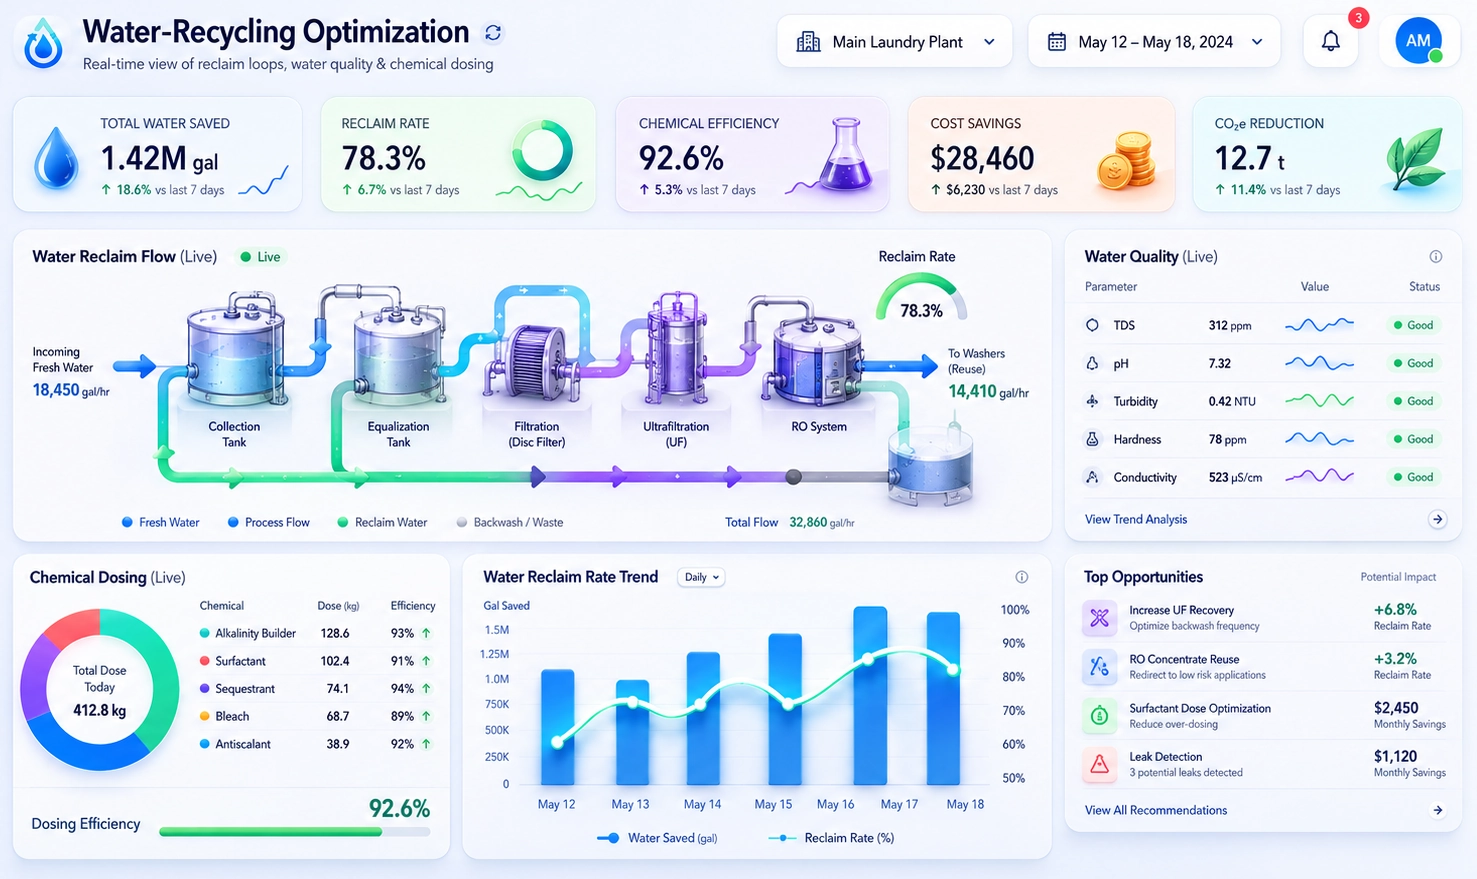Open Water Reclaim Rate Trend info icon
The image size is (1477, 879).
click(x=1022, y=577)
